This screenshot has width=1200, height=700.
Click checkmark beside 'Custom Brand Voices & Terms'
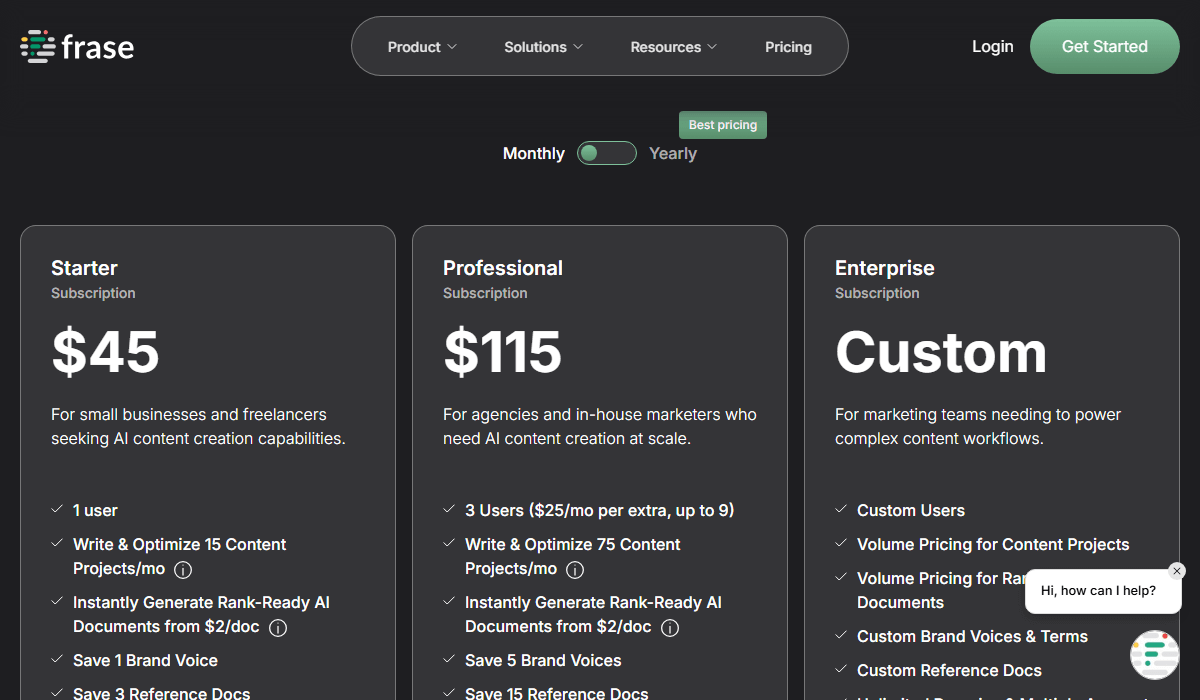(x=841, y=635)
